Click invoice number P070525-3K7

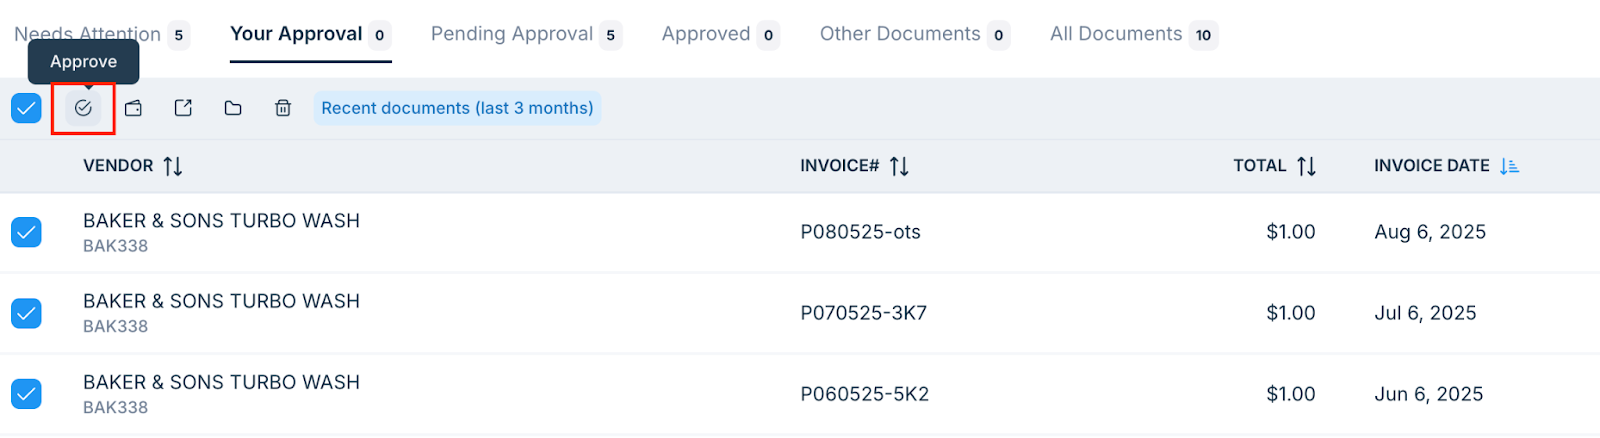coord(863,313)
